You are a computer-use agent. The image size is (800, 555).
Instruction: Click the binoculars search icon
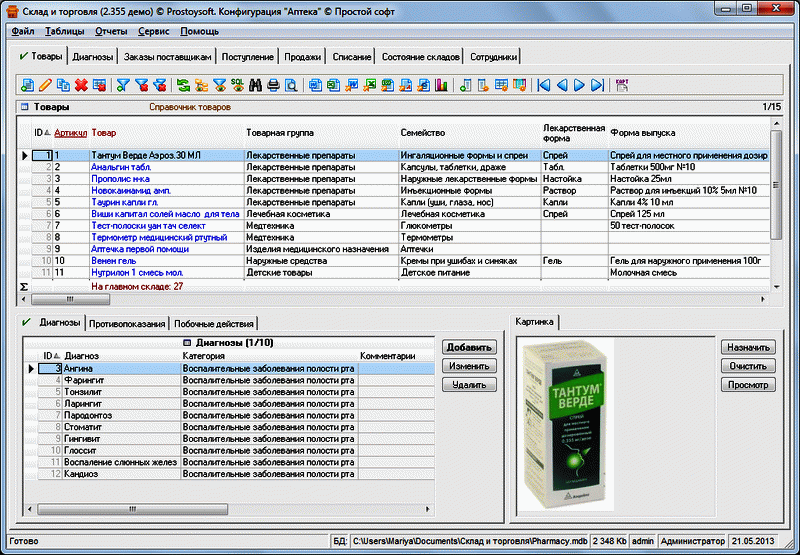(255, 86)
